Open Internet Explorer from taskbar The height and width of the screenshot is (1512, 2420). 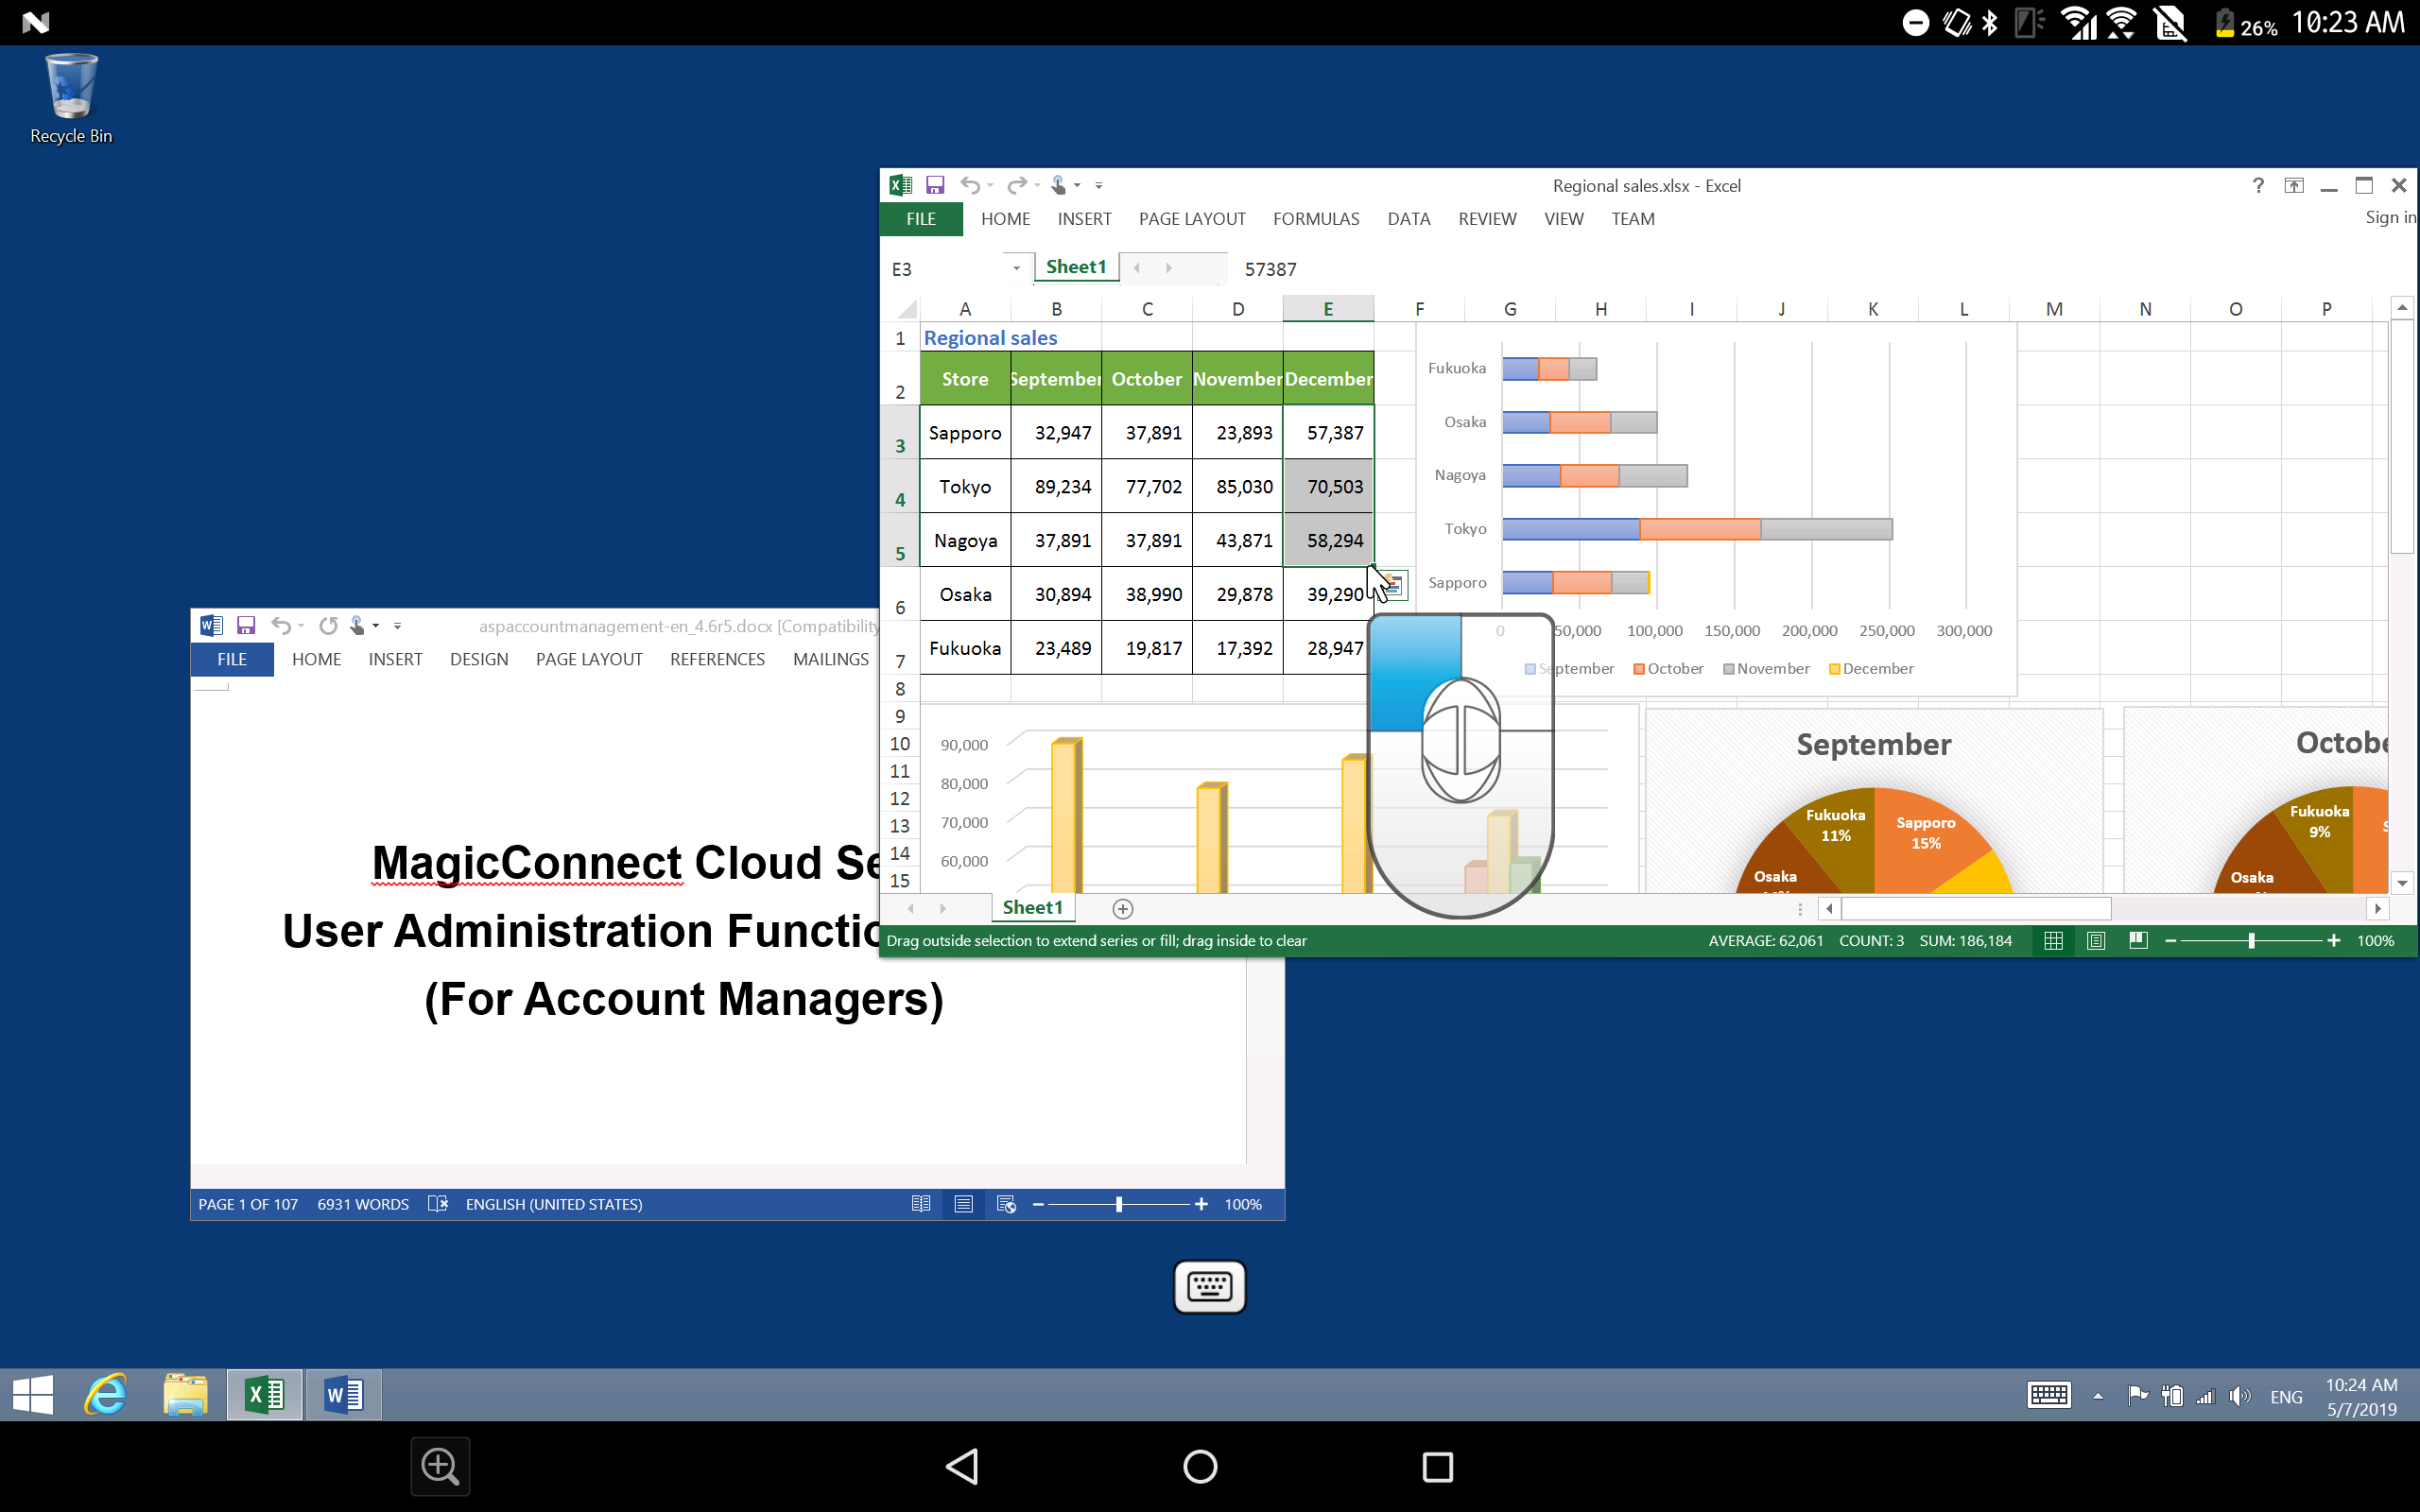[x=106, y=1394]
